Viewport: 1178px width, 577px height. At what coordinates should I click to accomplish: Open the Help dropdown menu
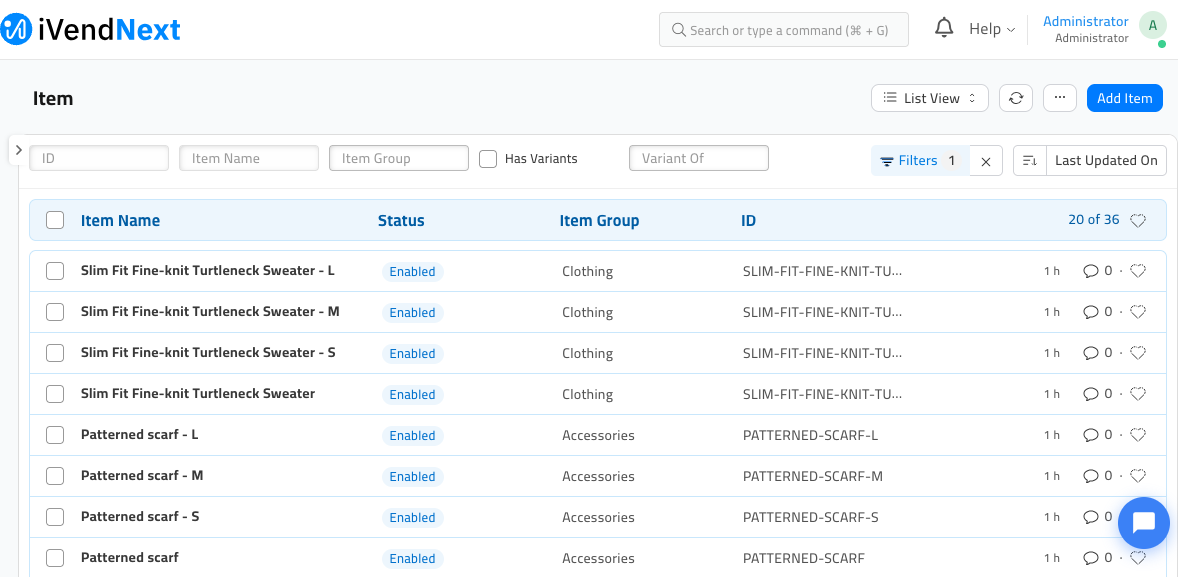(992, 29)
